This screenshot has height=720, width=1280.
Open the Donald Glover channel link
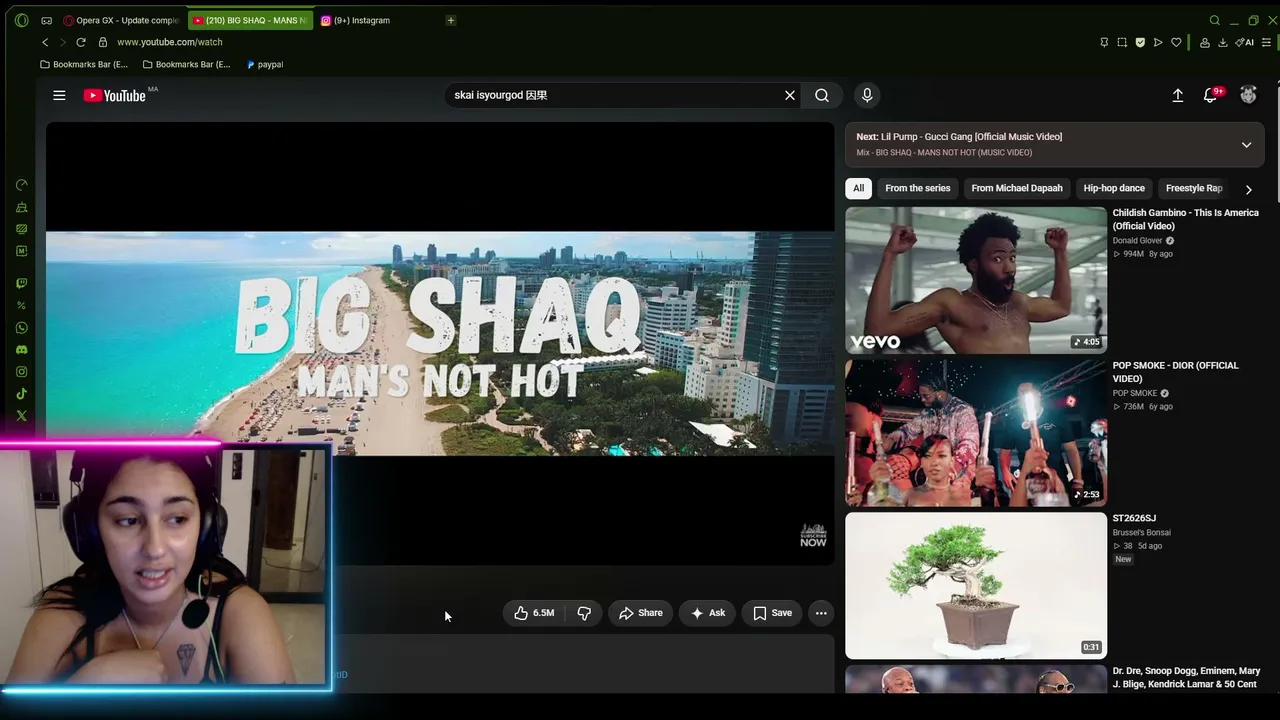click(x=1138, y=241)
